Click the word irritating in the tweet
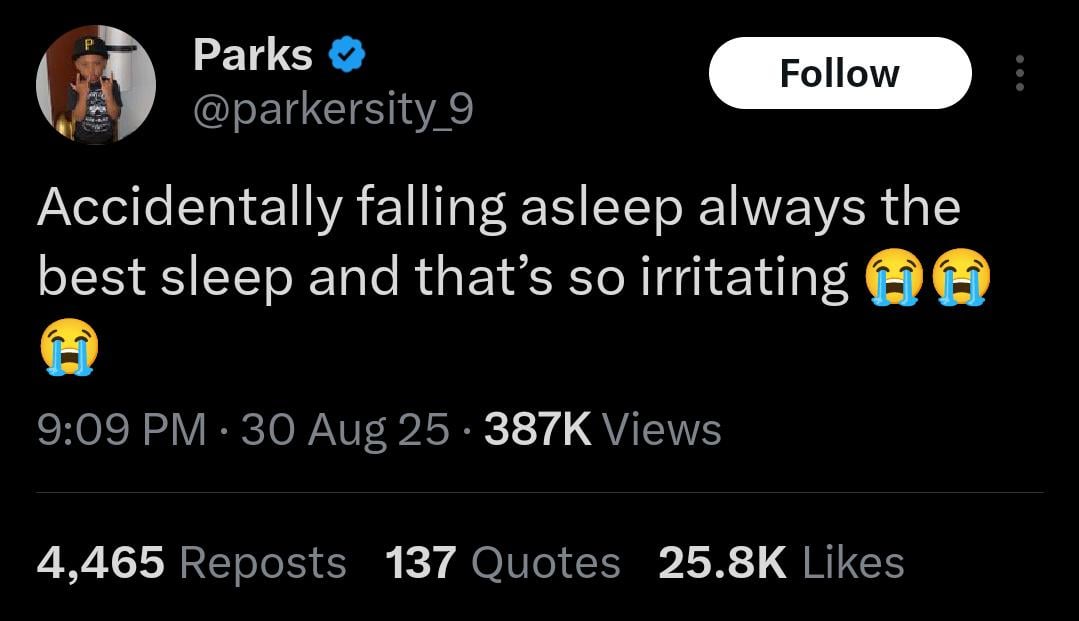Screen dimensions: 1079x621 [745, 277]
